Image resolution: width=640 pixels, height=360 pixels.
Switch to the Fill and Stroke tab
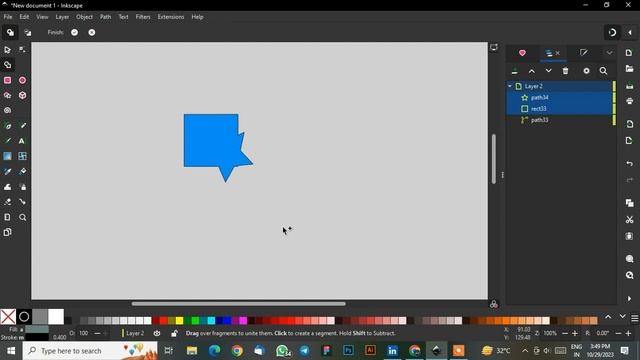tap(584, 53)
